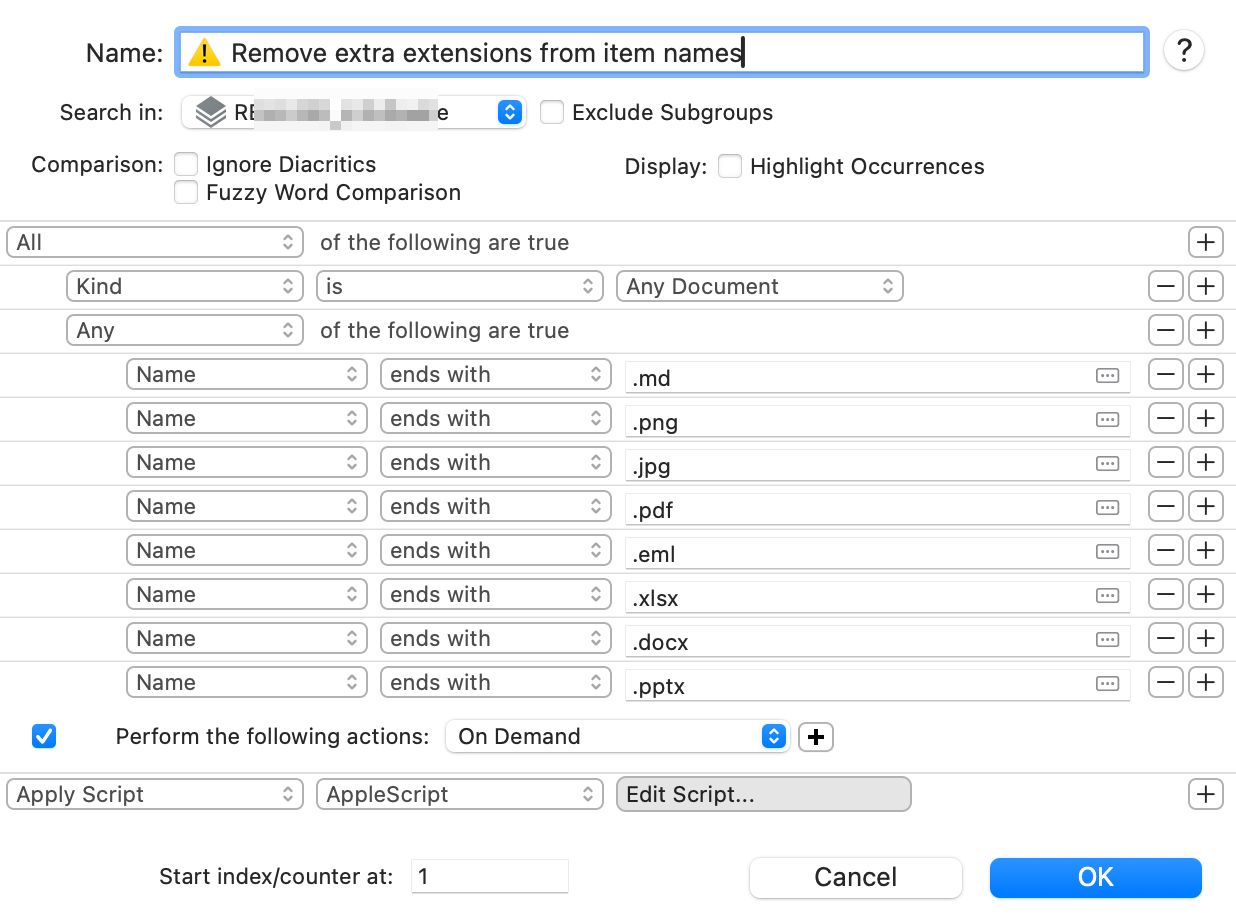Remove the Kind is Any Document row
The image size is (1236, 918).
click(1166, 287)
